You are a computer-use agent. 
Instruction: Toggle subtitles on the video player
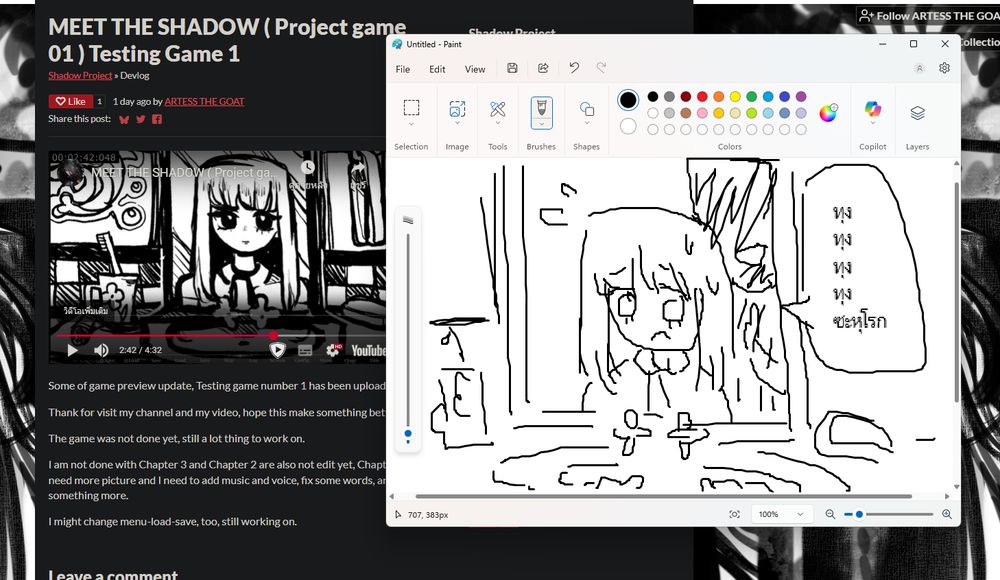(x=305, y=350)
